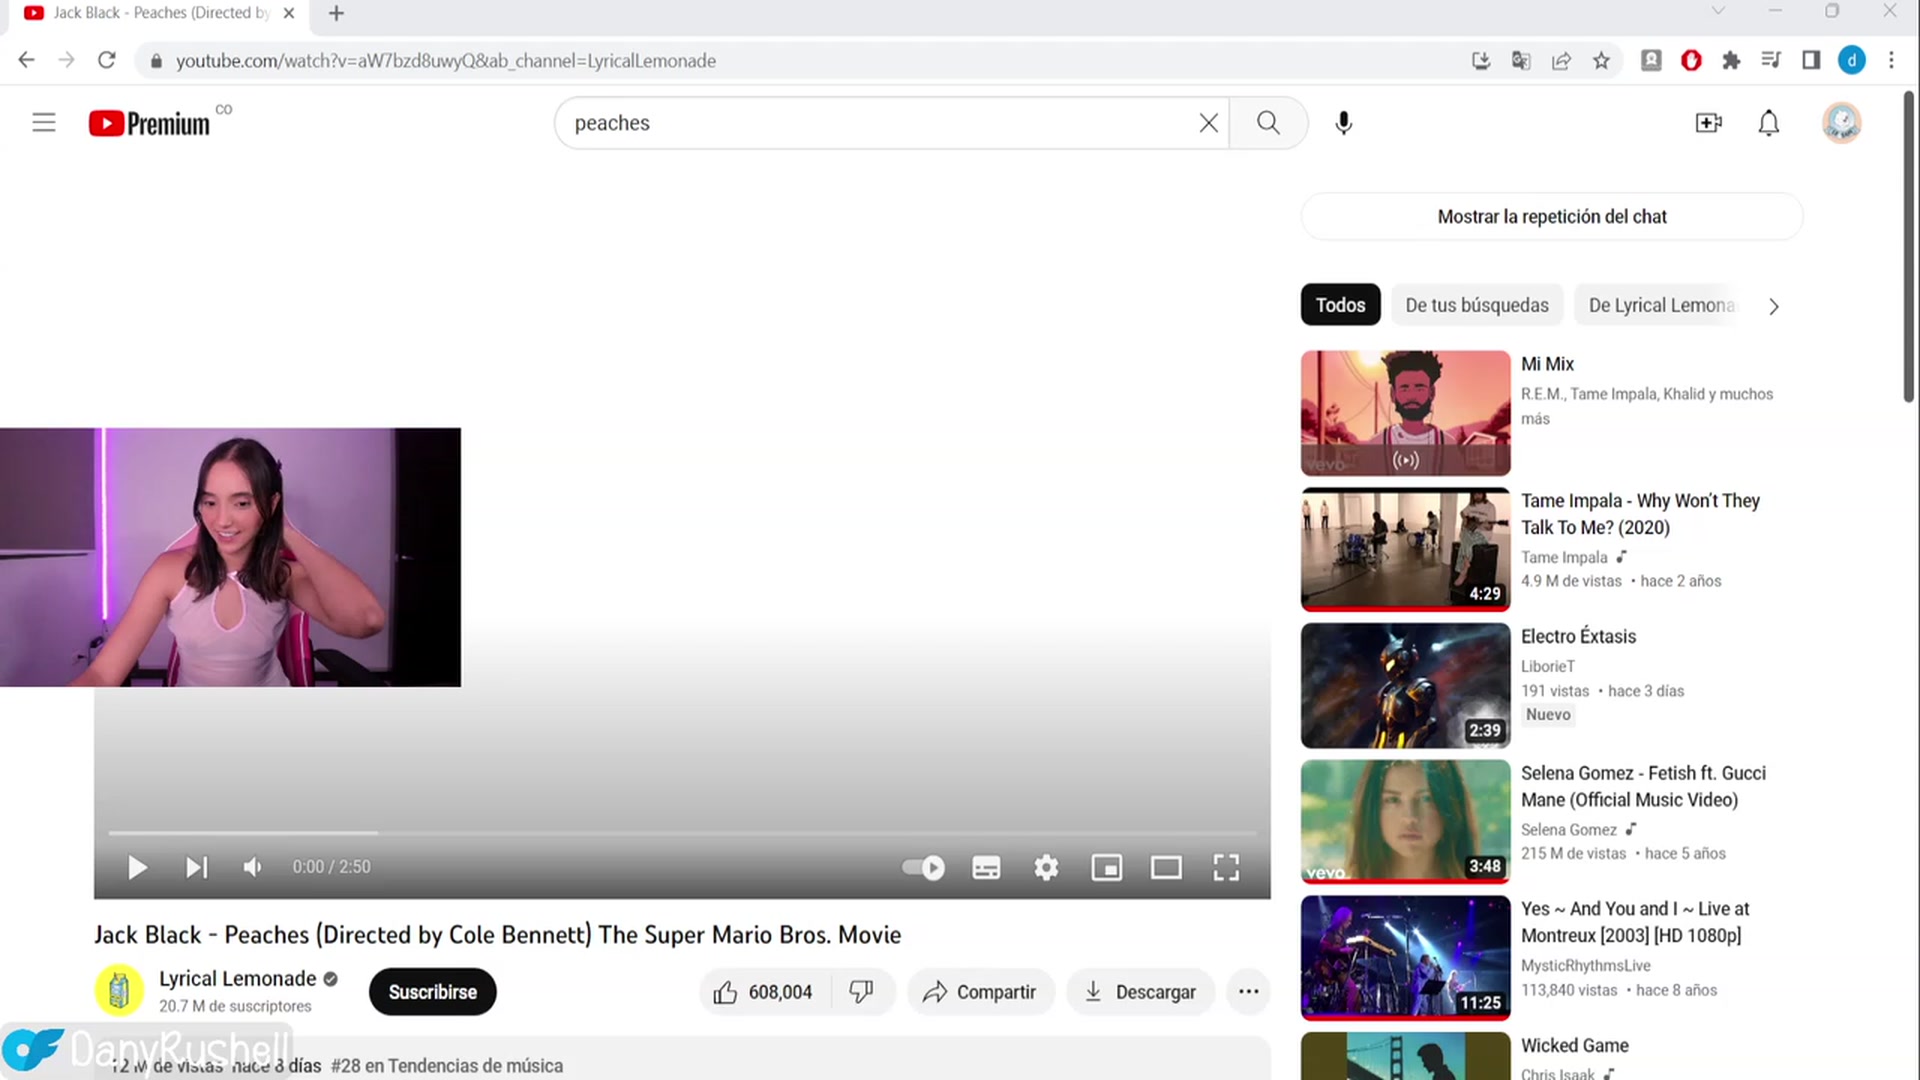Skip to the next video
Viewport: 1920px width, 1080px height.
click(x=197, y=867)
